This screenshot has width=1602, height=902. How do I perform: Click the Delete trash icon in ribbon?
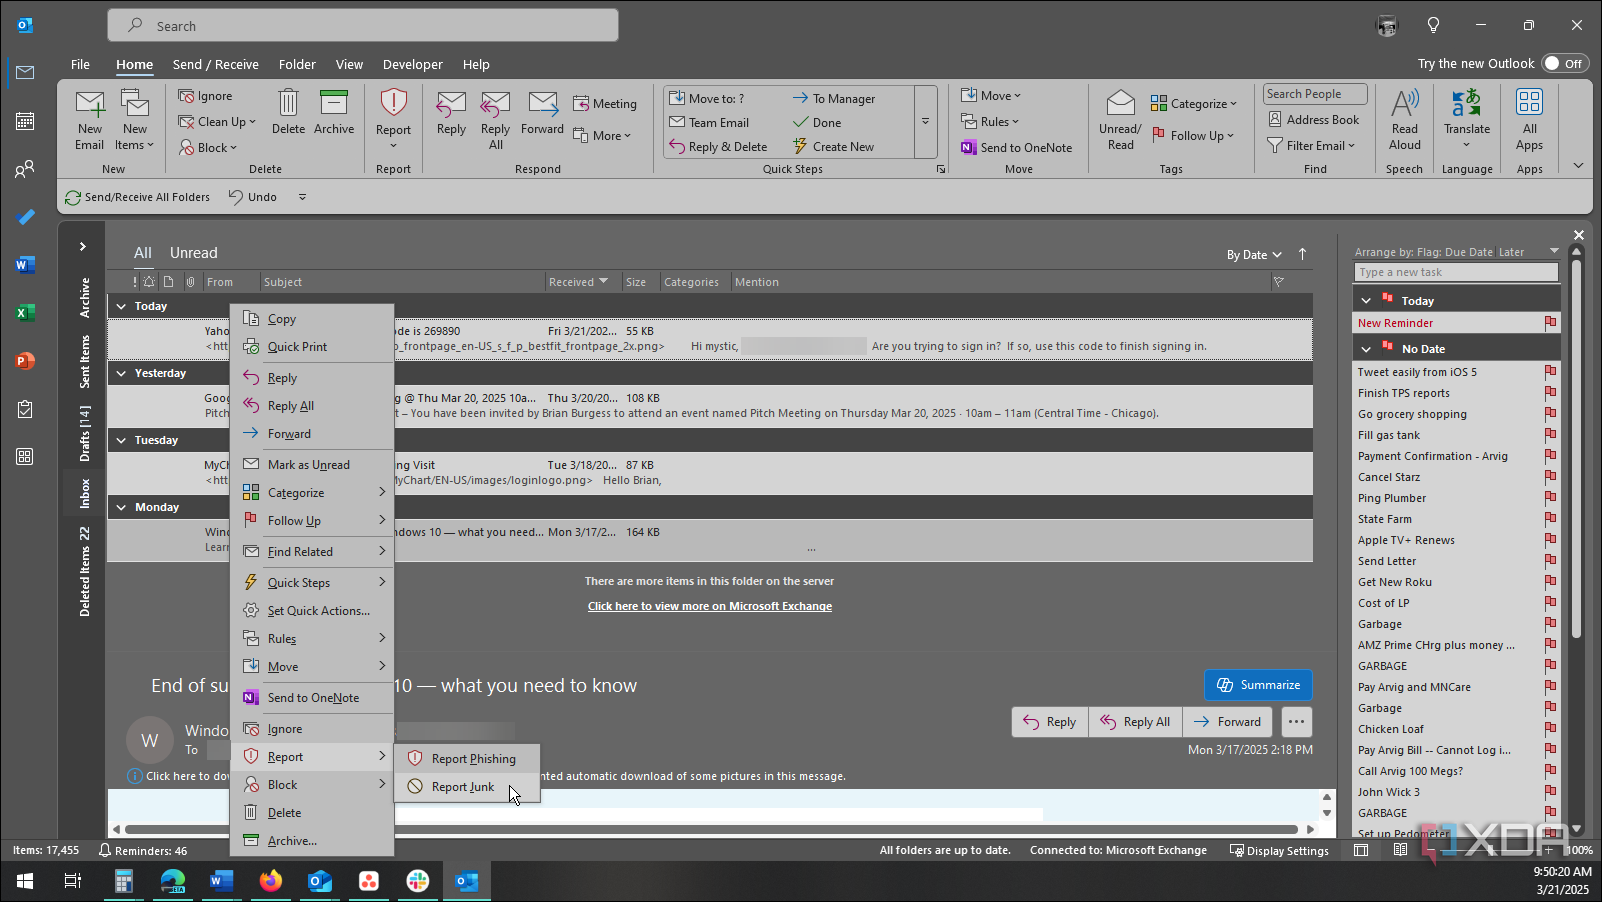coord(288,112)
